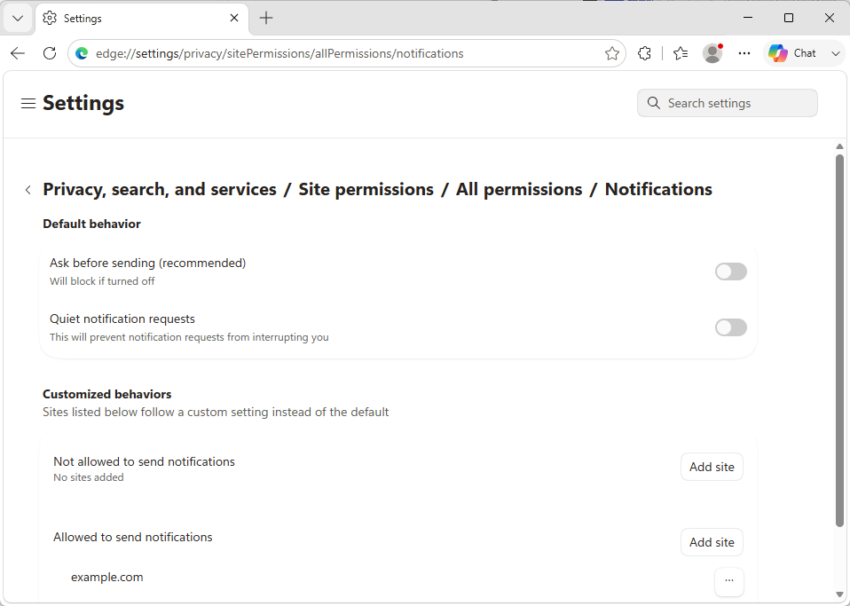Add site to Allowed notifications list
This screenshot has height=606, width=850.
(x=712, y=542)
